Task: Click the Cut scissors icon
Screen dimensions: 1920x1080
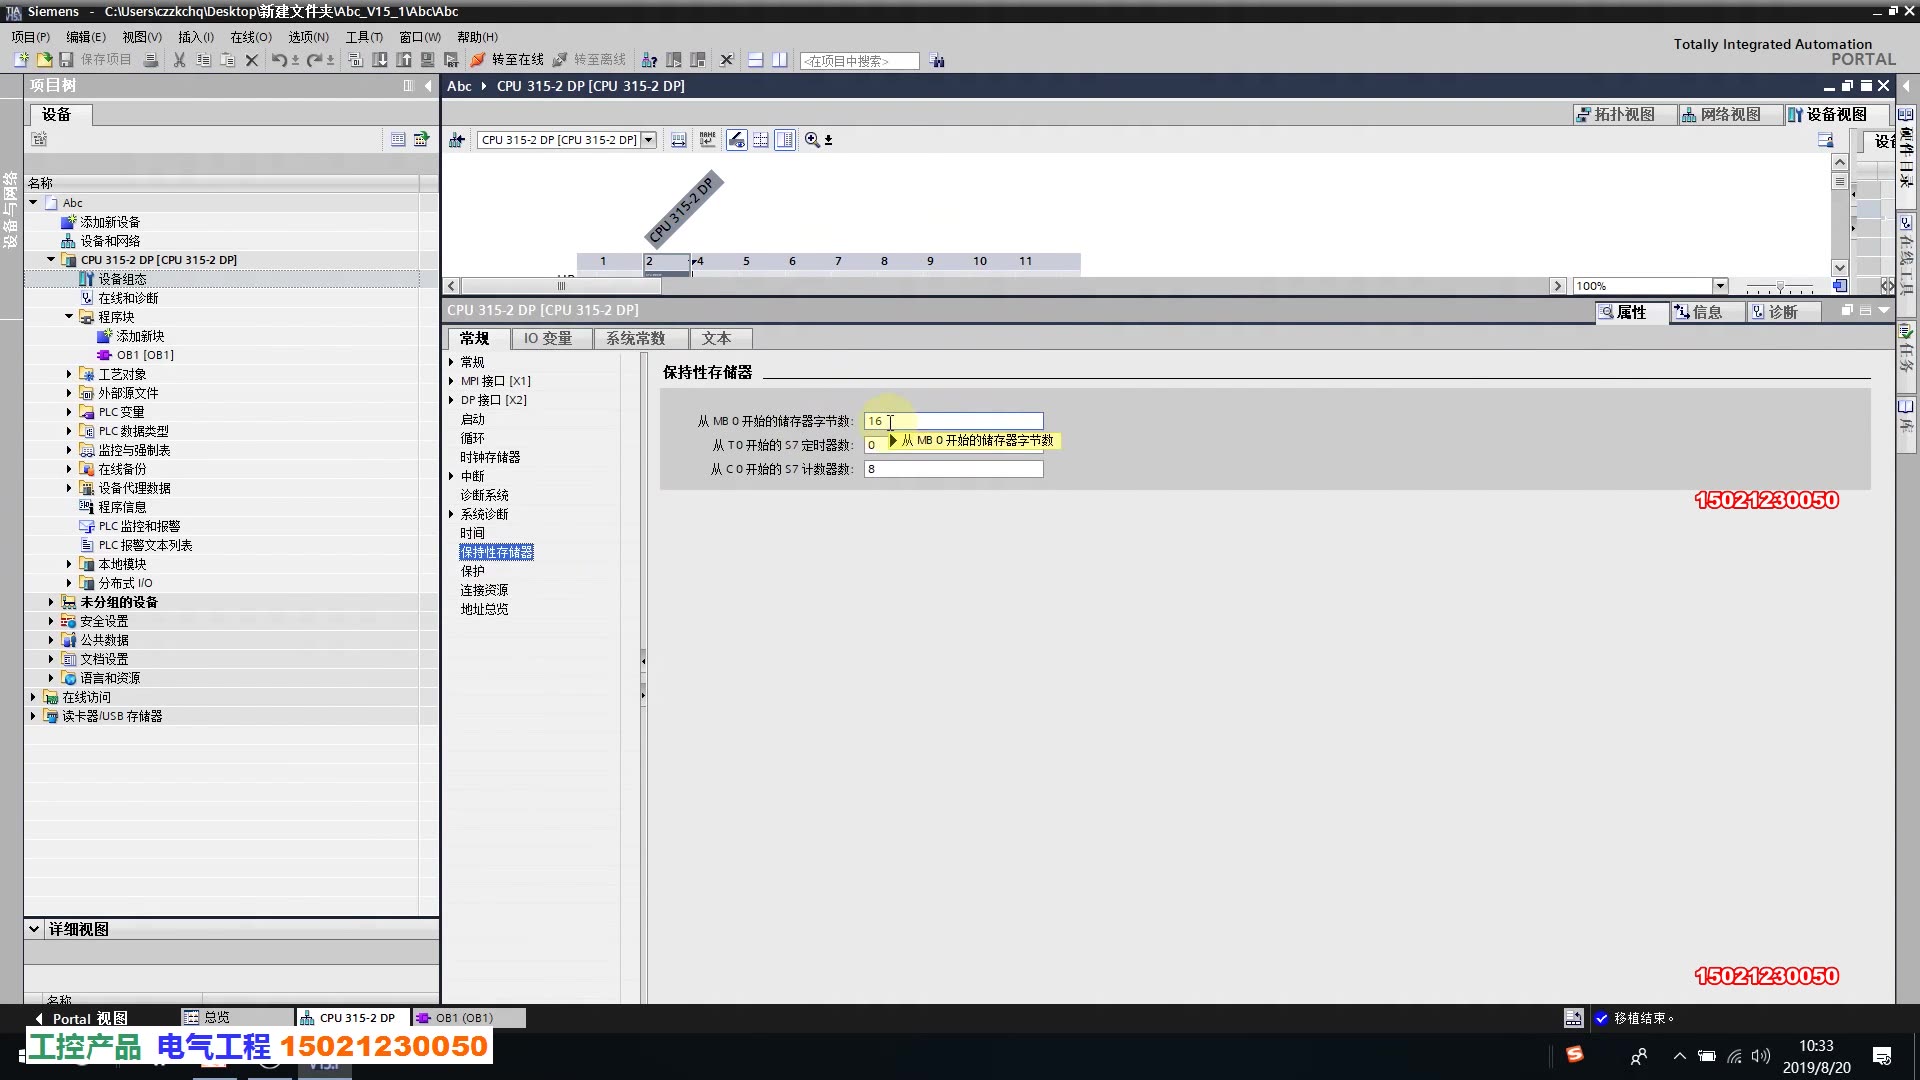Action: (179, 60)
